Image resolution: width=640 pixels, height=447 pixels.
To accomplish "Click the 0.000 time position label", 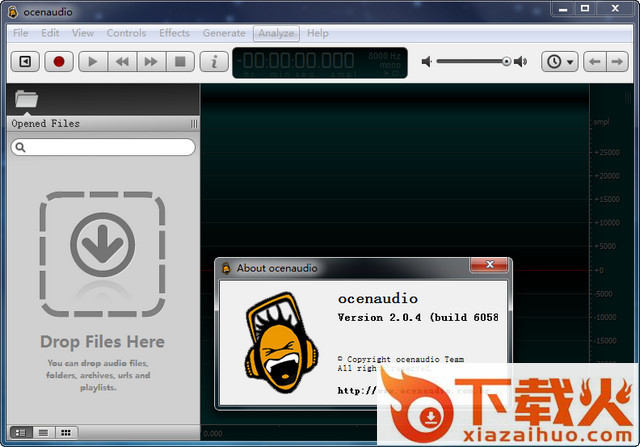I will 213,434.
